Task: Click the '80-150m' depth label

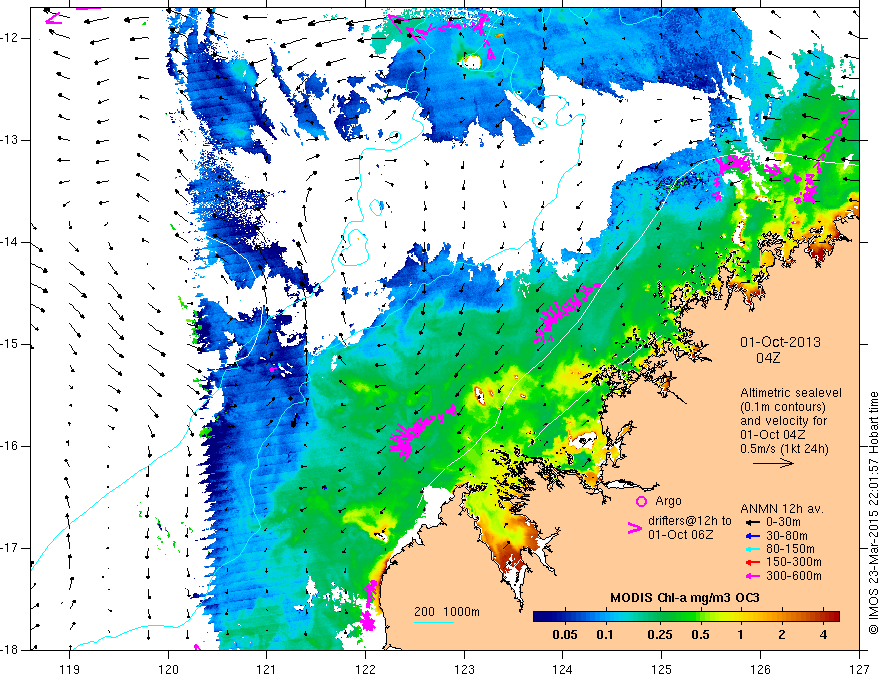Action: pos(790,549)
